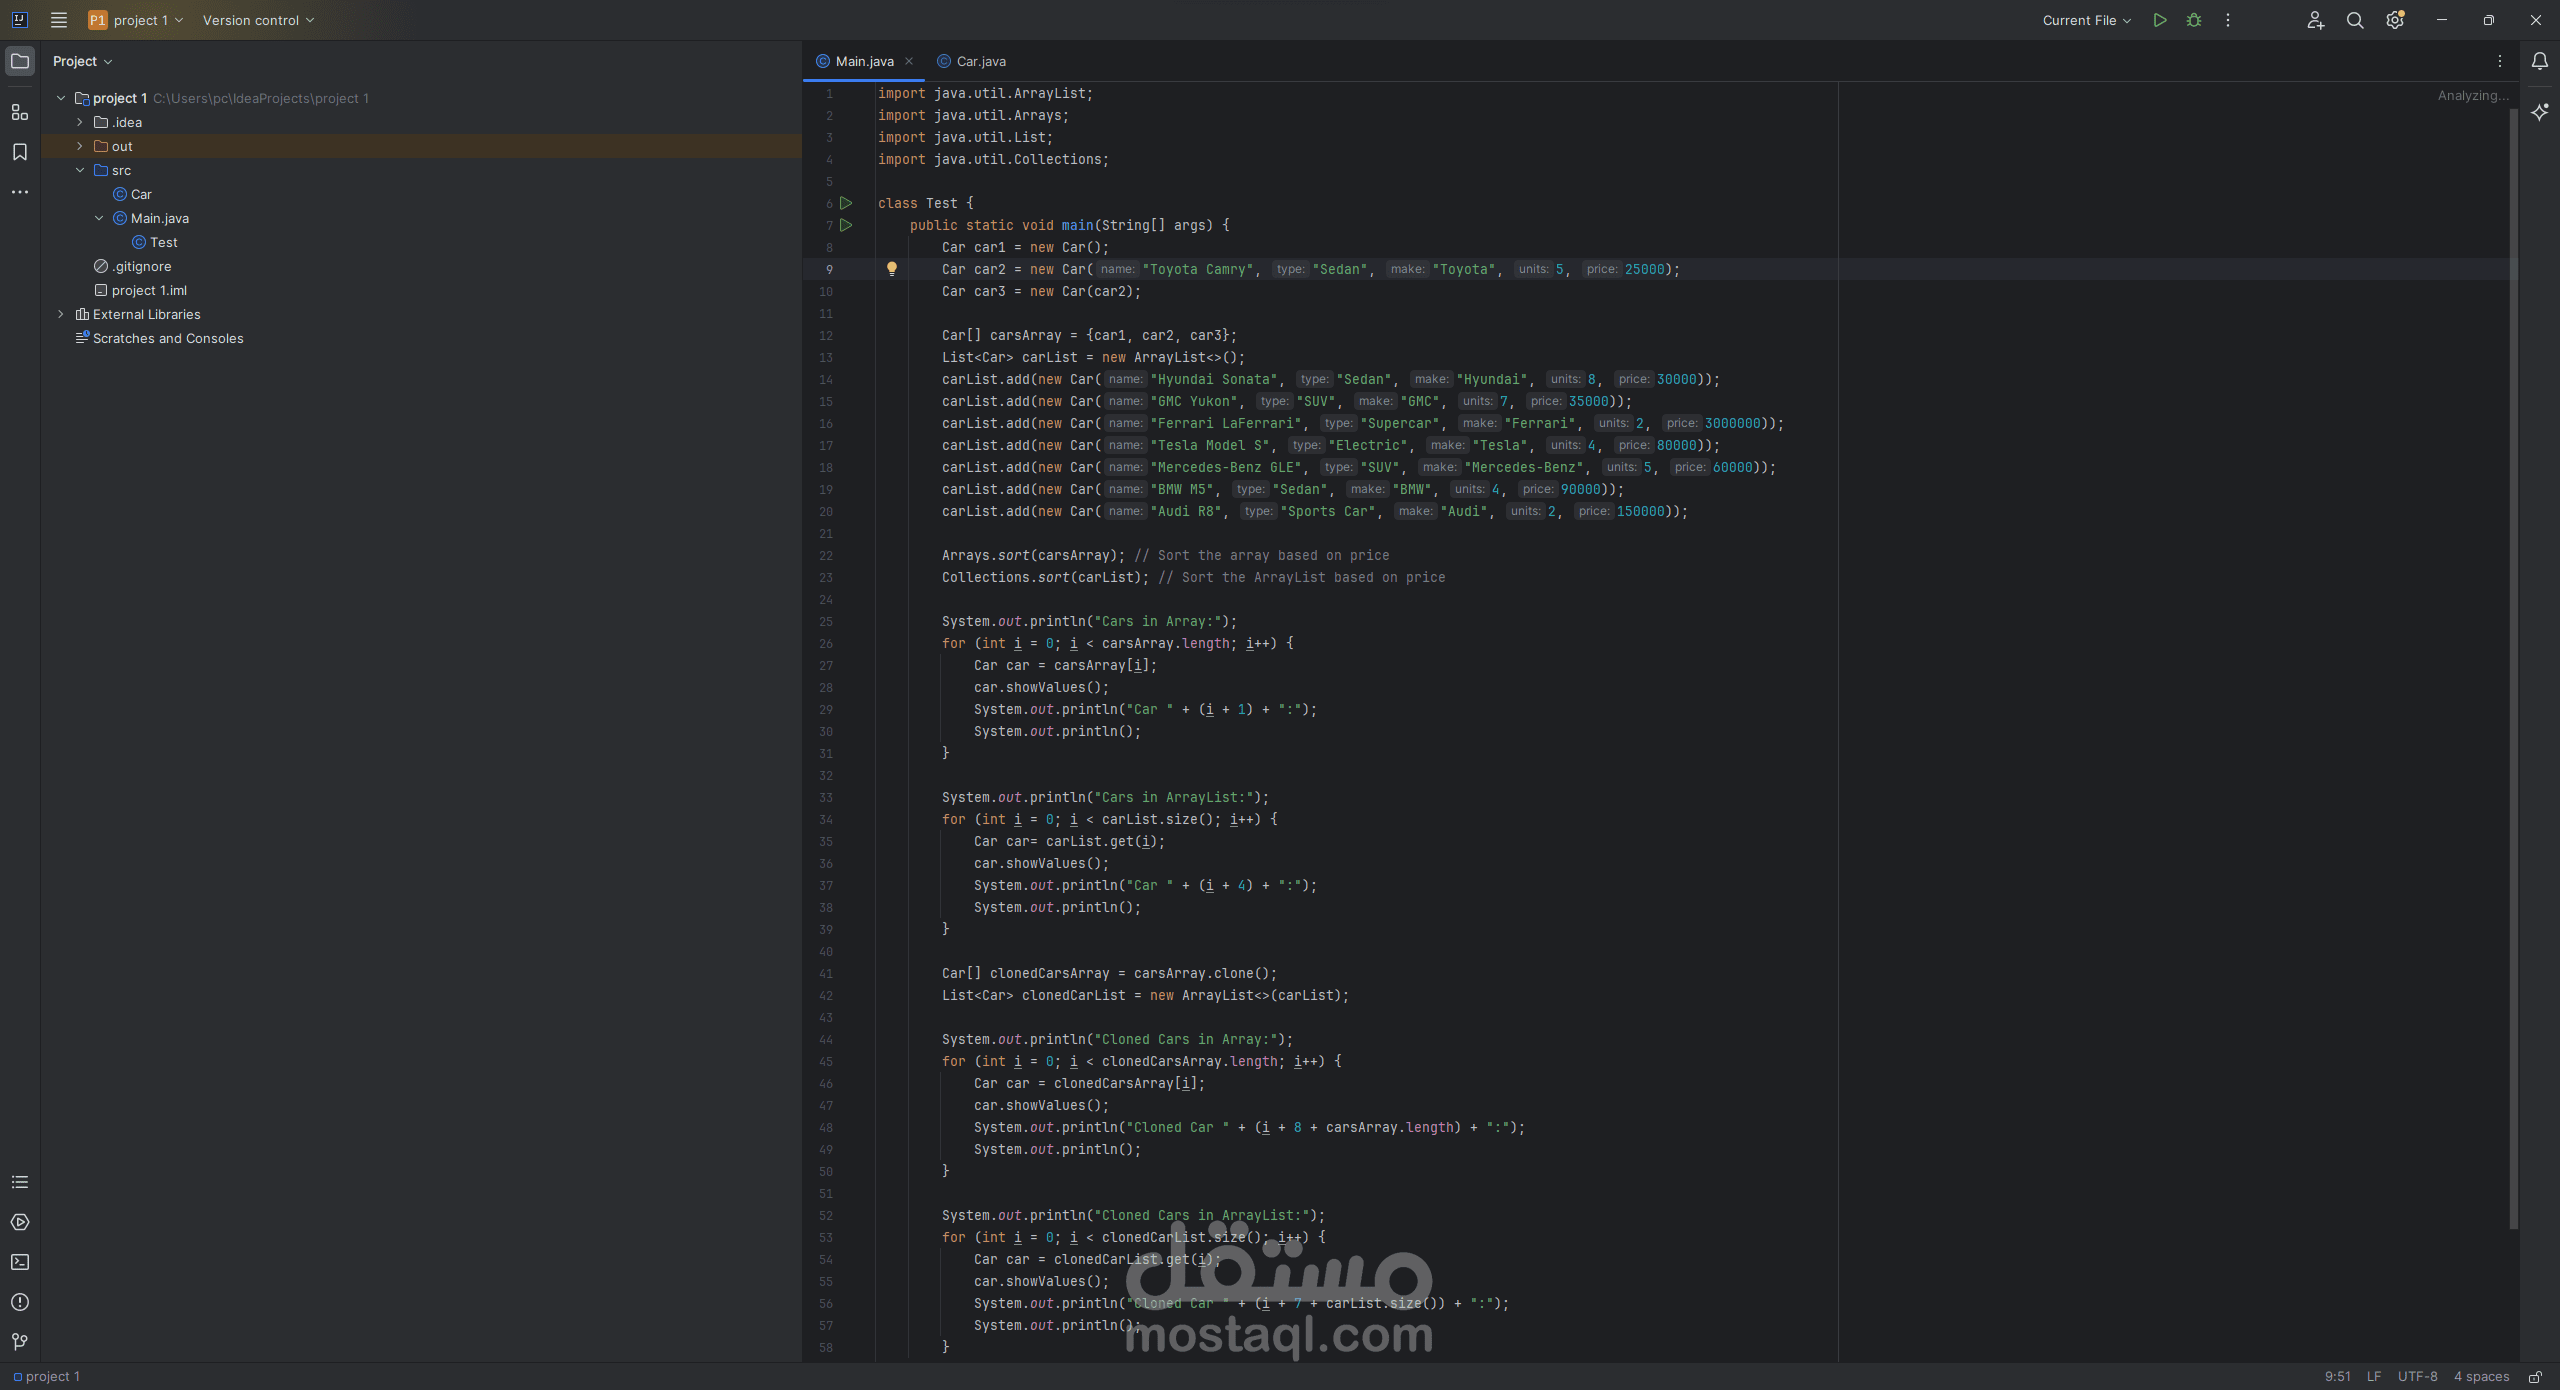Toggle read-only lock in status bar
This screenshot has height=1390, width=2560.
pyautogui.click(x=2535, y=1376)
